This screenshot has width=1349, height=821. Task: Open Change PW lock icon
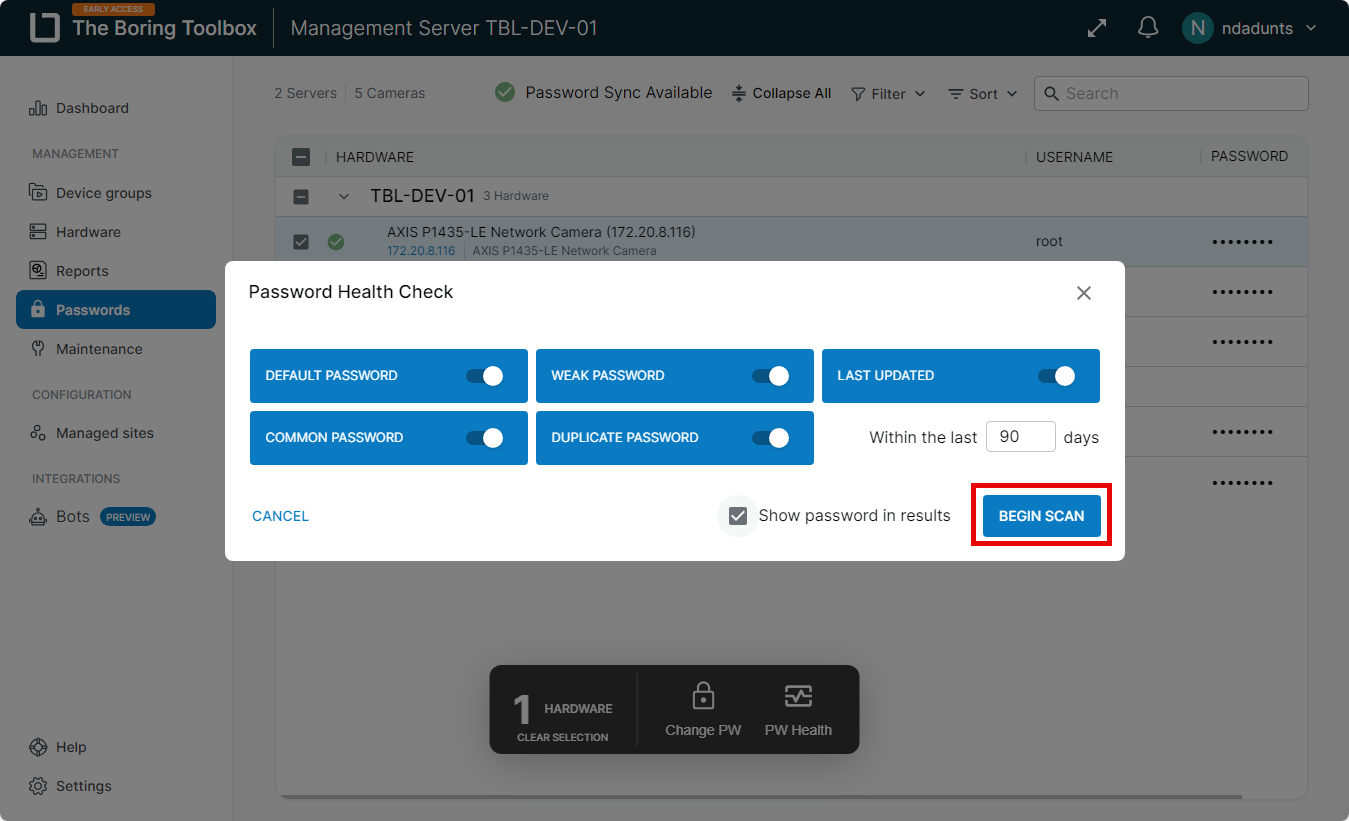[703, 697]
